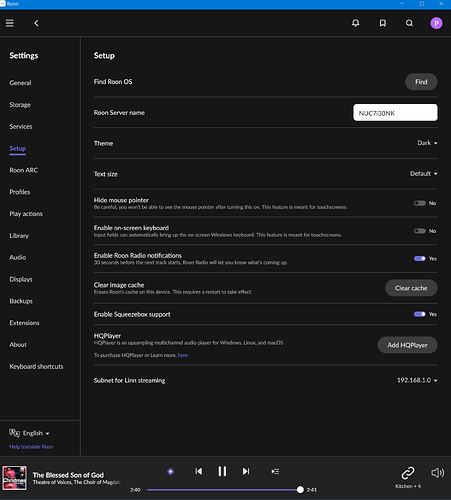
Task: Expand the Theme dropdown set to Dark
Action: tap(427, 143)
